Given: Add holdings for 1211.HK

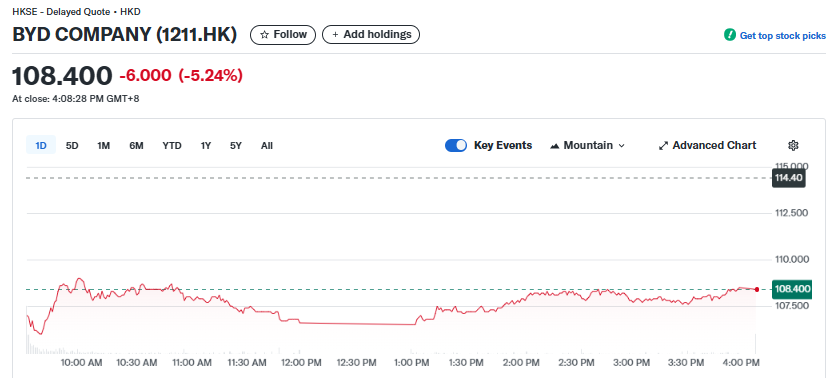Looking at the screenshot, I should pyautogui.click(x=371, y=35).
